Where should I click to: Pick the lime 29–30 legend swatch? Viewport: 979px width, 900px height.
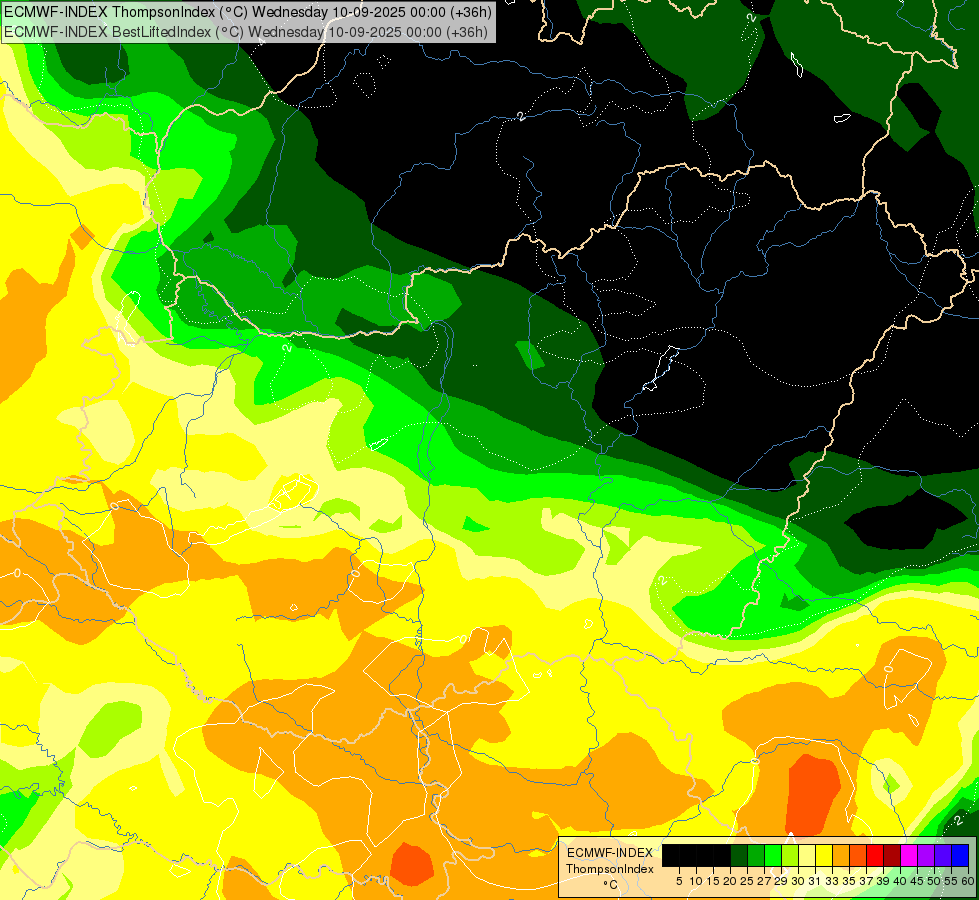790,855
